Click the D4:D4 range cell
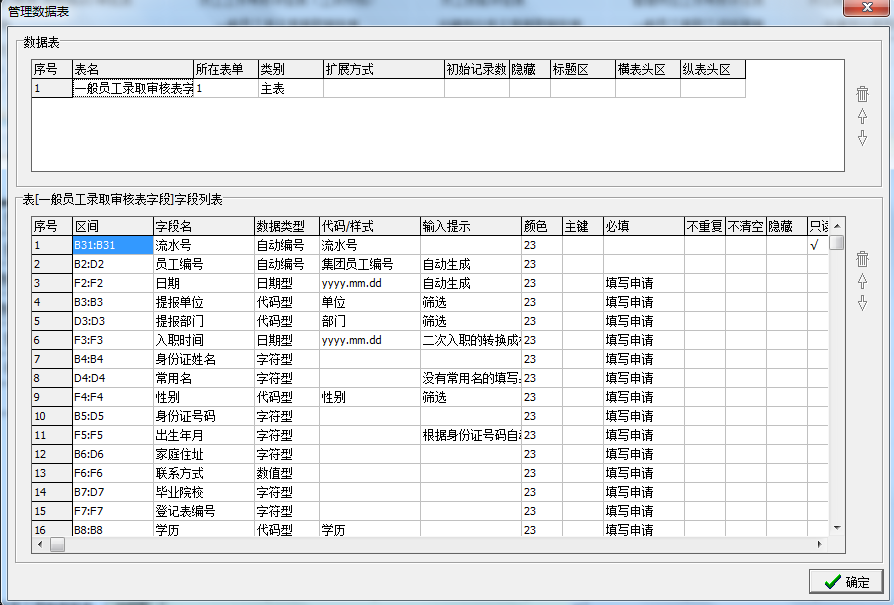The height and width of the screenshot is (605, 894). tap(113, 378)
